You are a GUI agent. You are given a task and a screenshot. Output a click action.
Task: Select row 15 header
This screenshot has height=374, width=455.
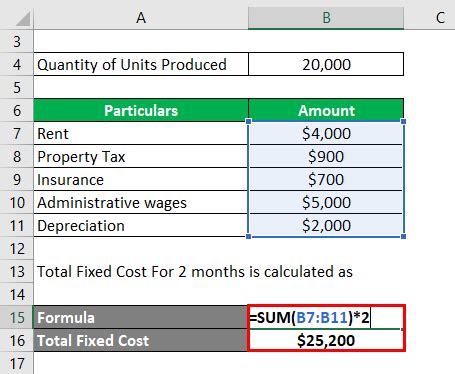17,317
